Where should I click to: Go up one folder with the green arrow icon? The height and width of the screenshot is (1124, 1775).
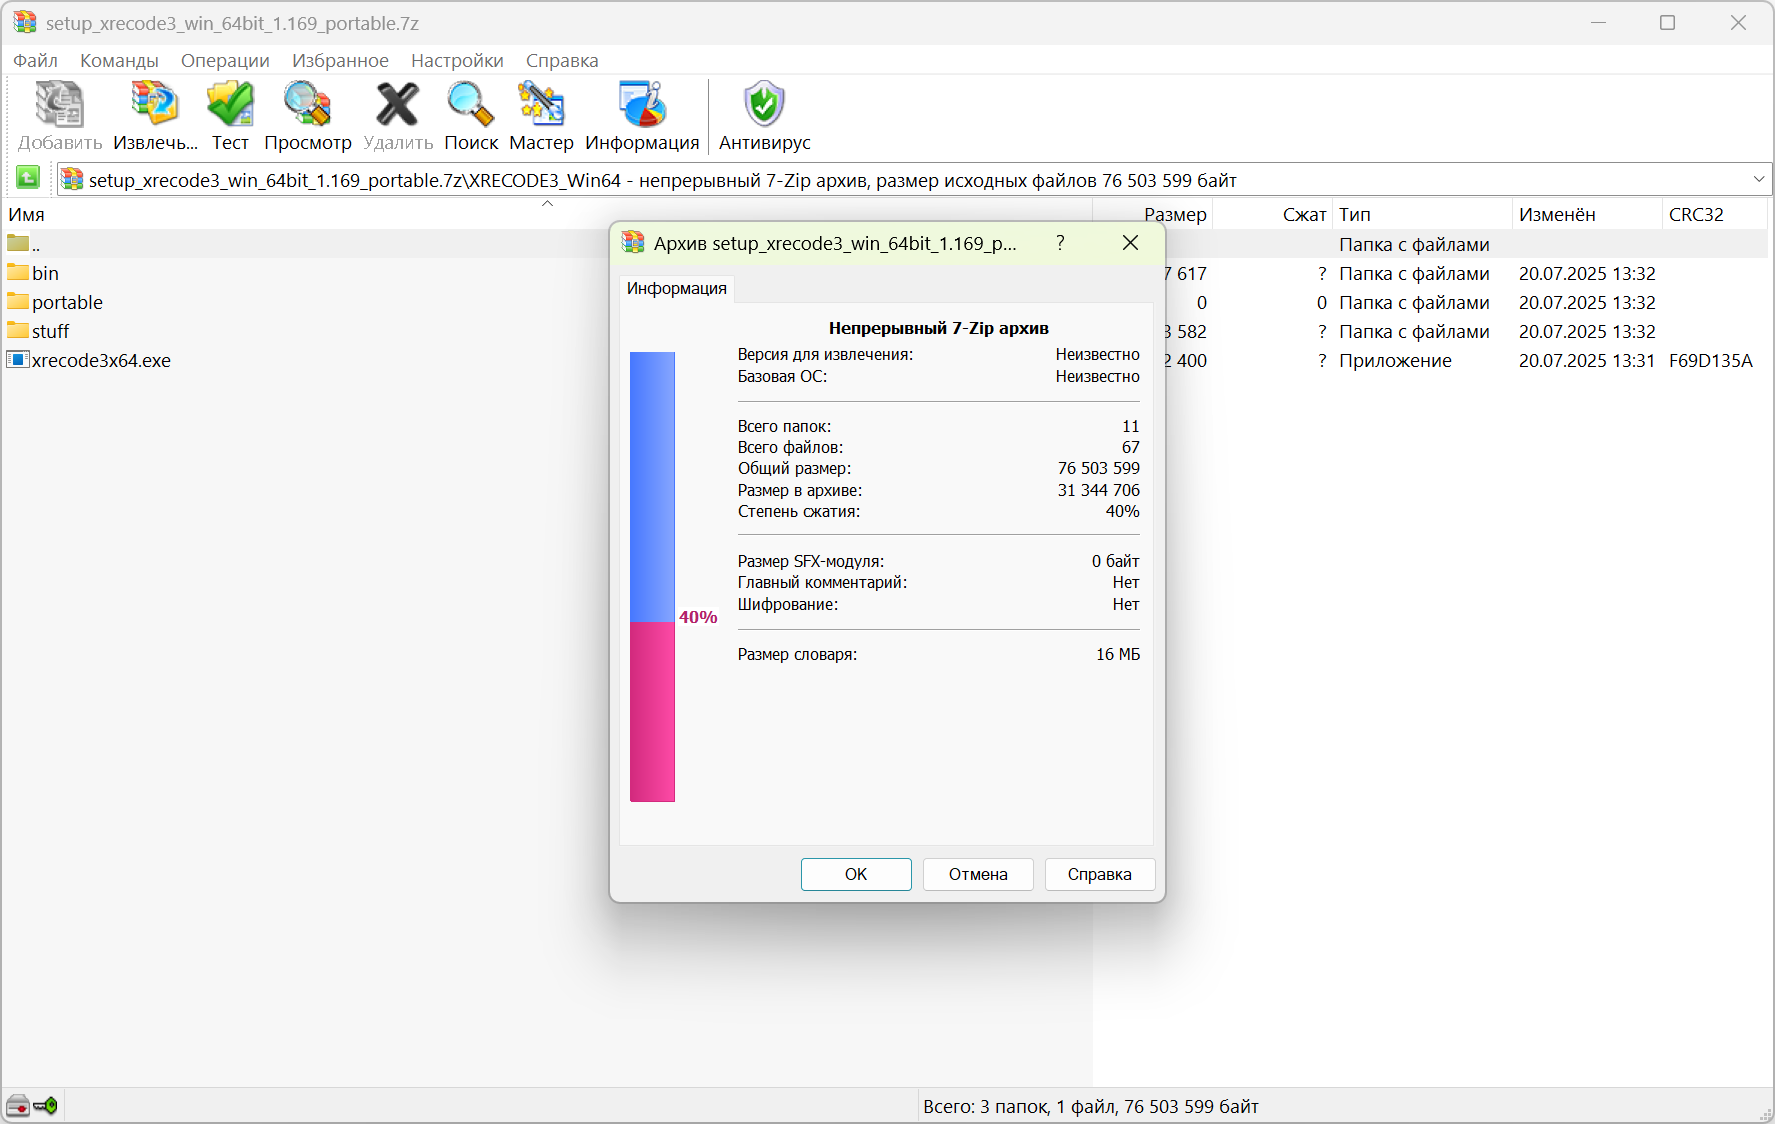28,179
